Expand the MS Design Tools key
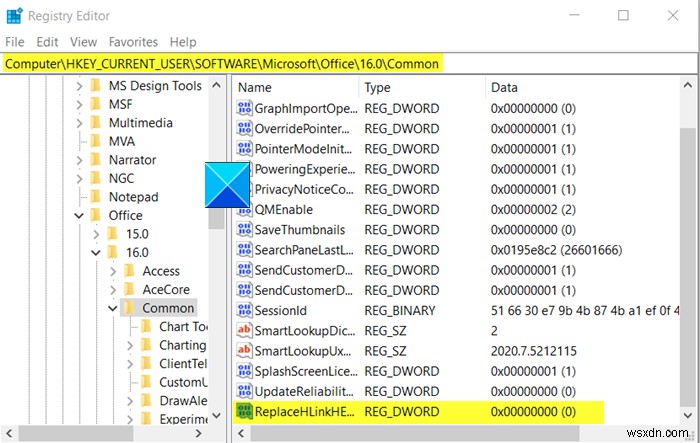 tap(79, 86)
